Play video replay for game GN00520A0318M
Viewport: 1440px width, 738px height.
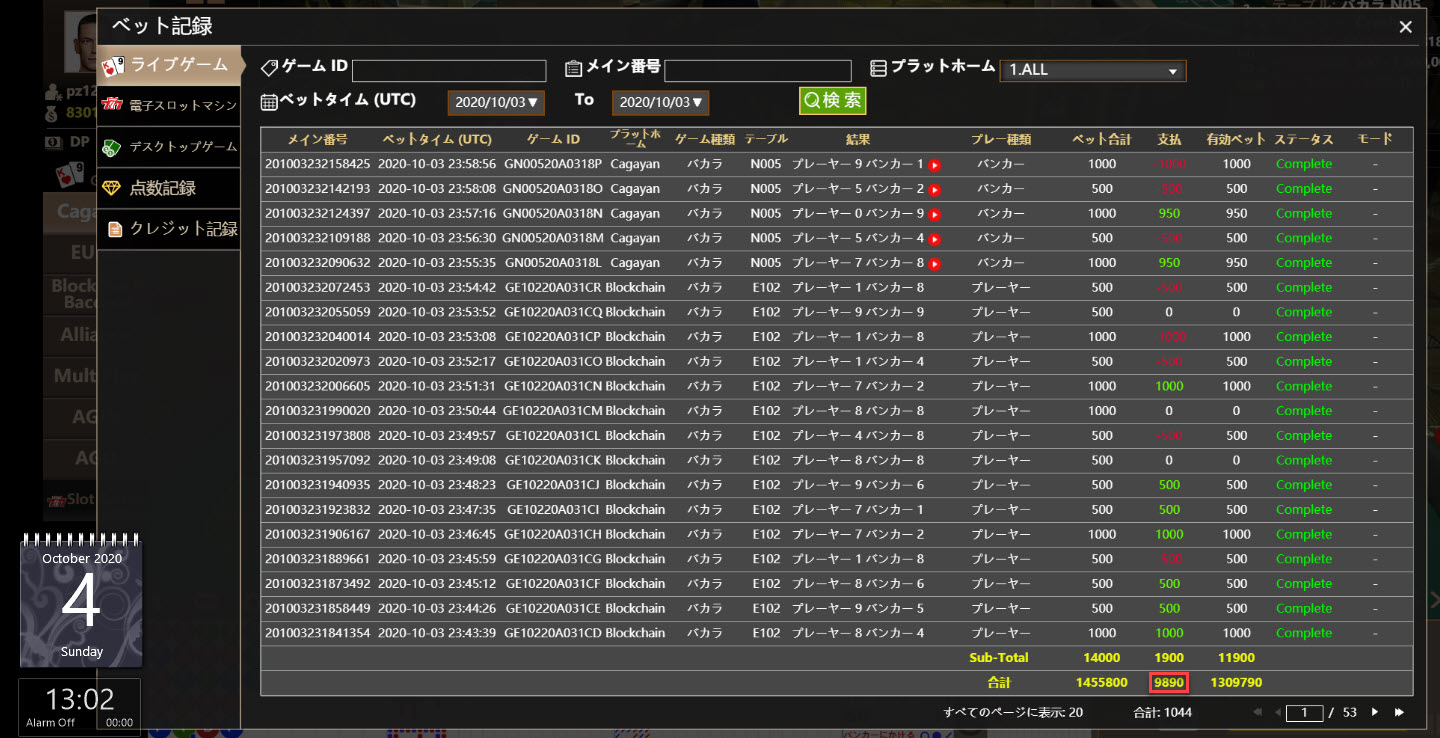click(x=934, y=239)
